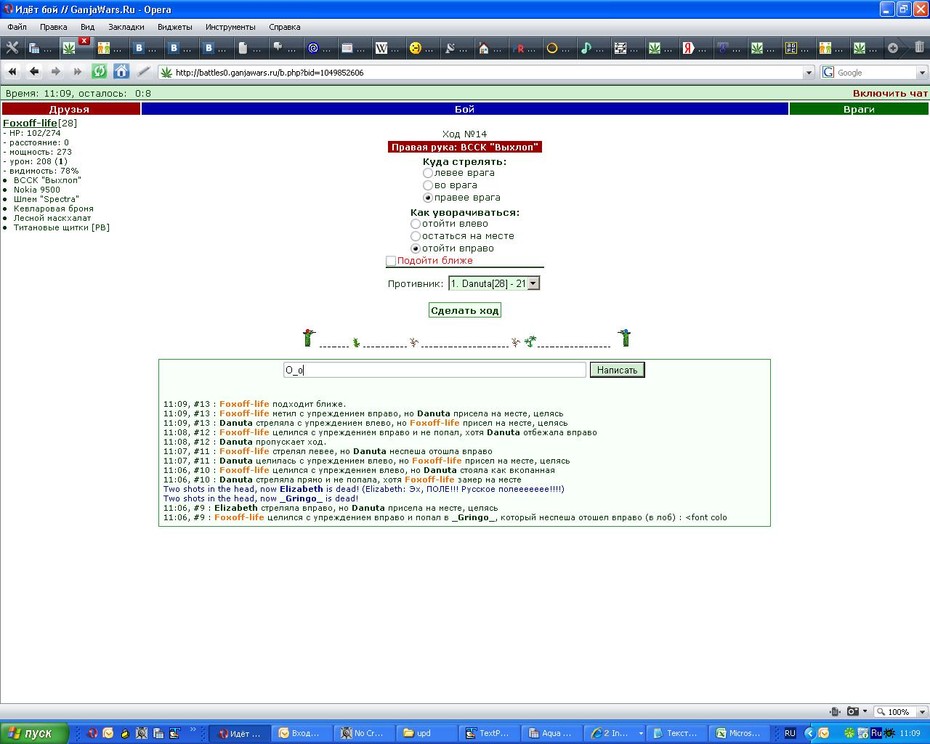Click the wand password icon
The height and width of the screenshot is (744, 930).
click(x=143, y=72)
